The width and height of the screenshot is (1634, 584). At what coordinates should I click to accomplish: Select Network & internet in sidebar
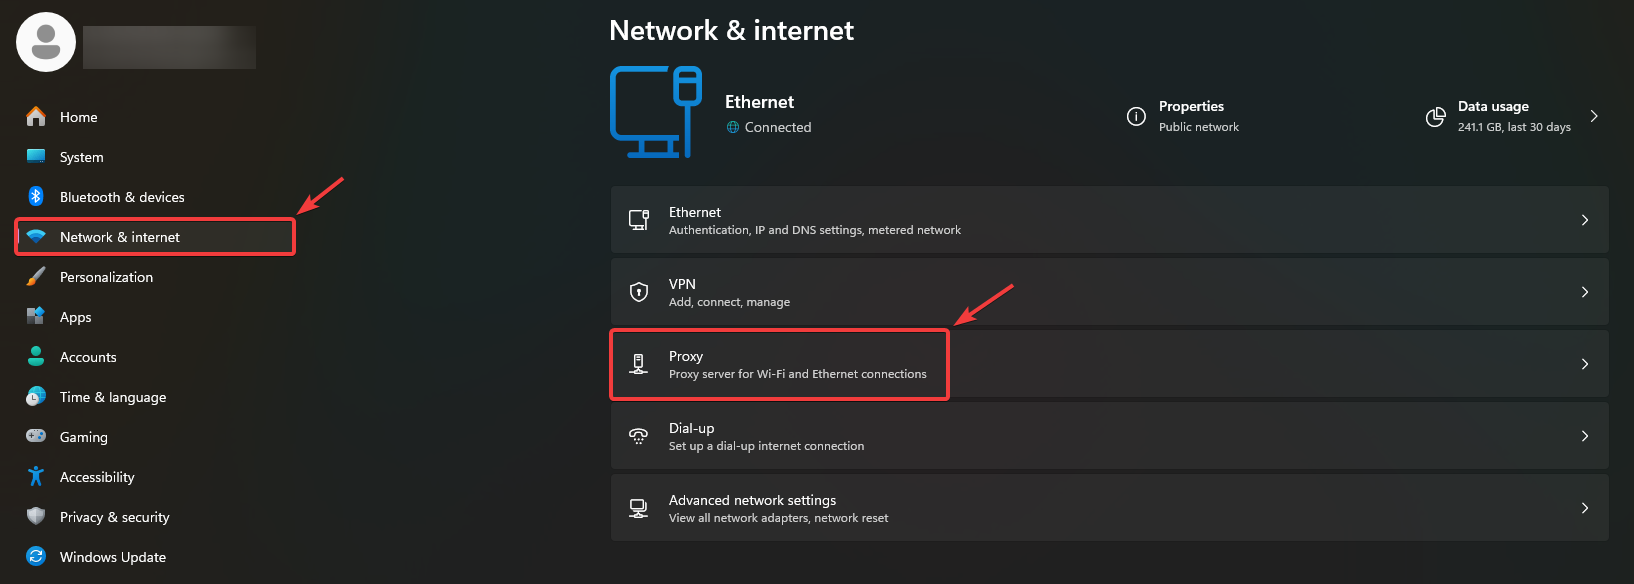[120, 237]
